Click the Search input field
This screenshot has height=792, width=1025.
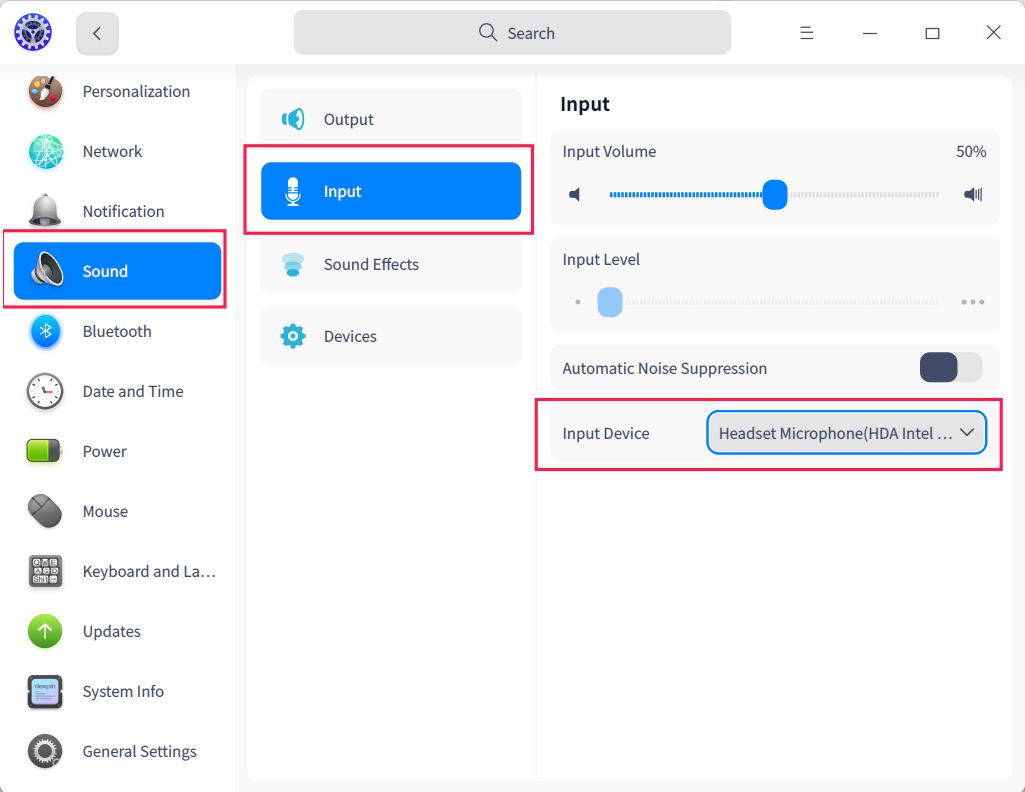click(x=512, y=33)
